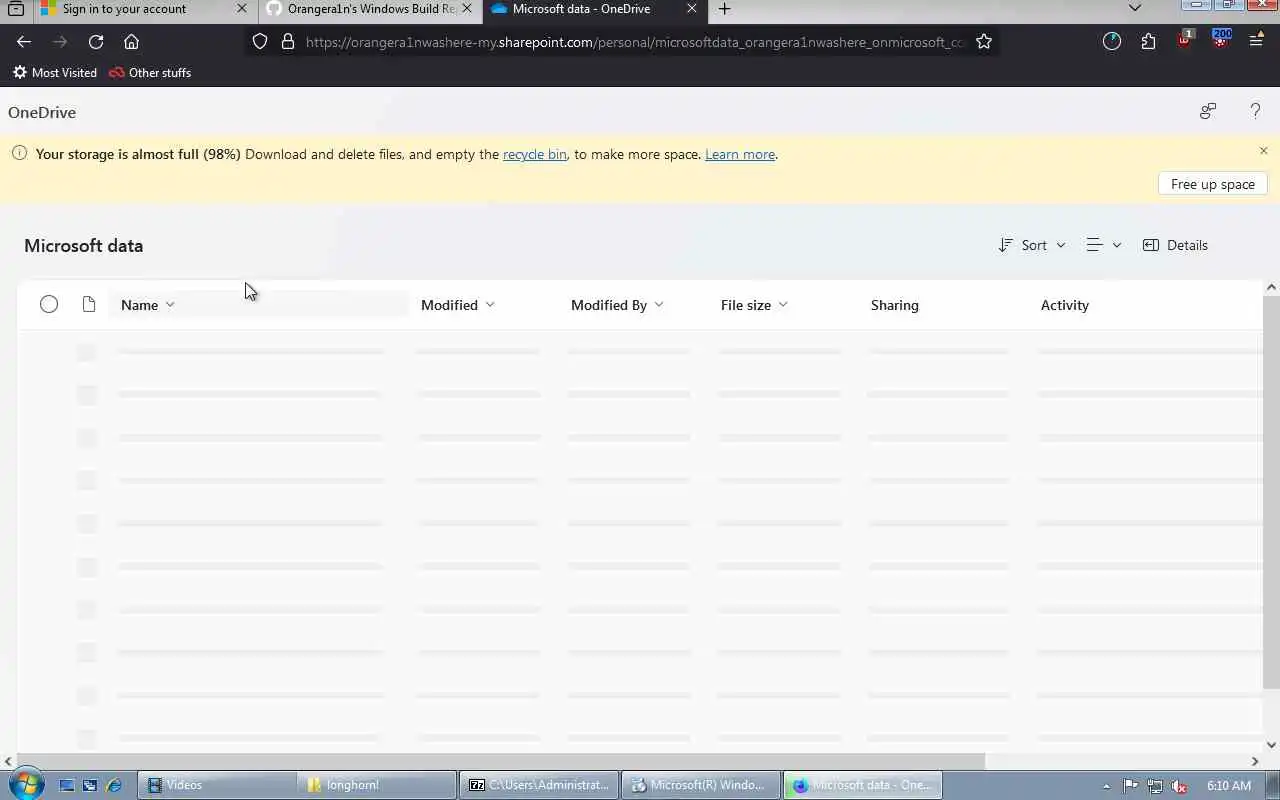Open the recycle bin link

tap(534, 154)
